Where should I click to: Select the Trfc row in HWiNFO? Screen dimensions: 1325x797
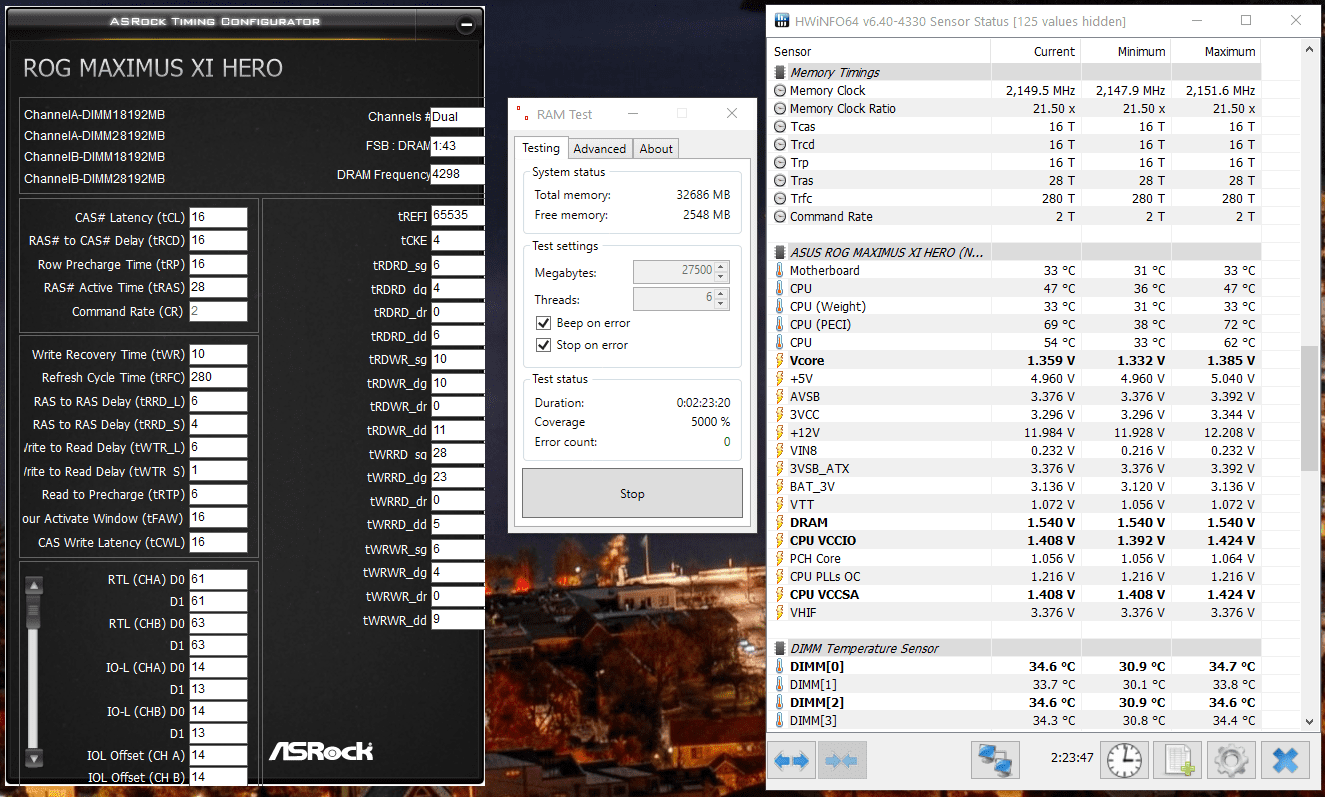(1016, 198)
